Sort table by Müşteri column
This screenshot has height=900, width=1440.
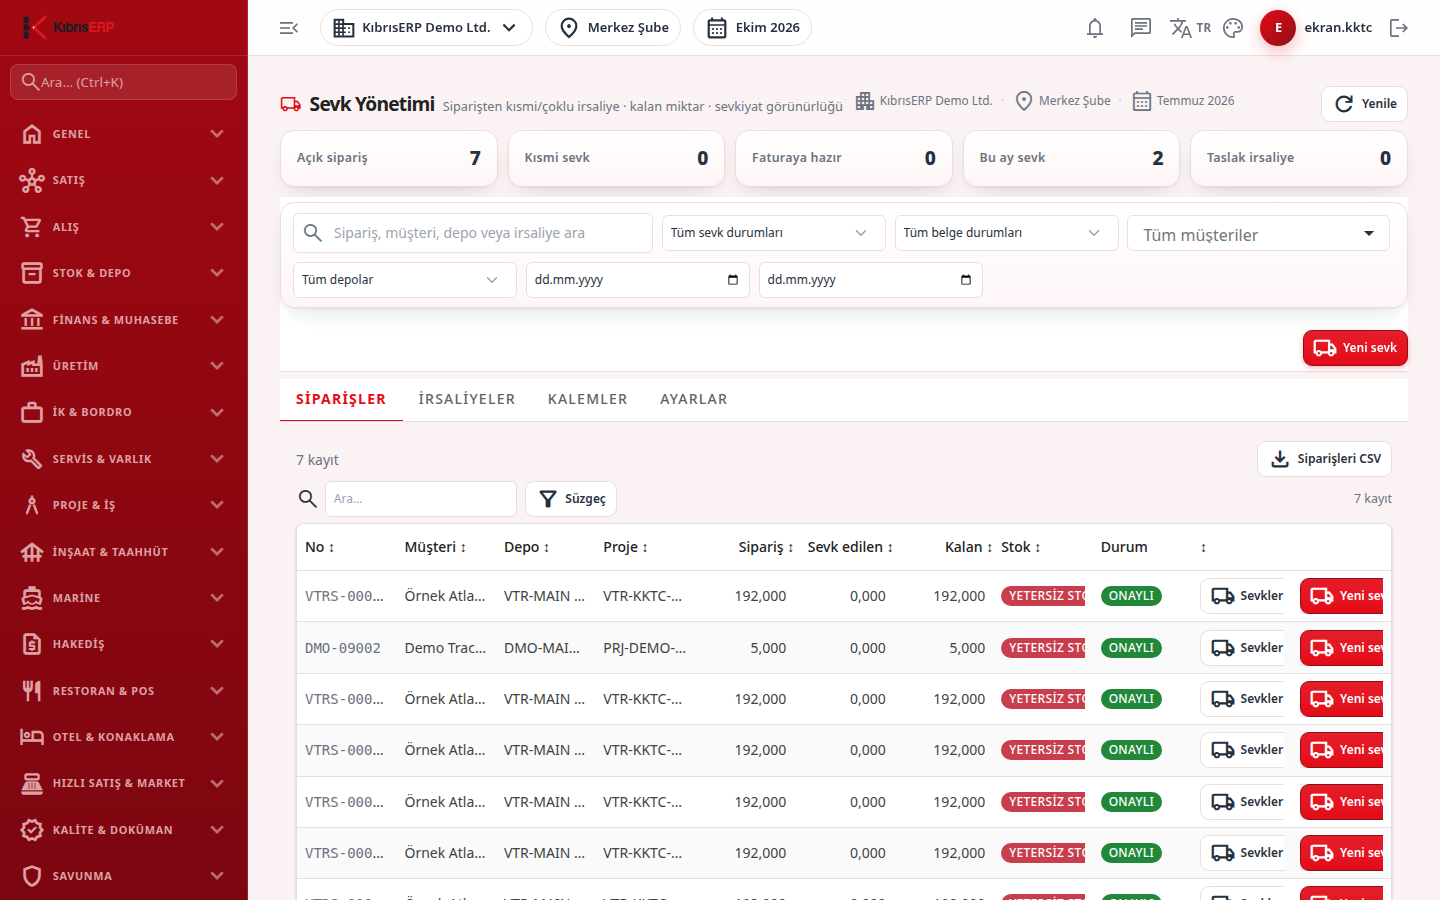point(435,547)
